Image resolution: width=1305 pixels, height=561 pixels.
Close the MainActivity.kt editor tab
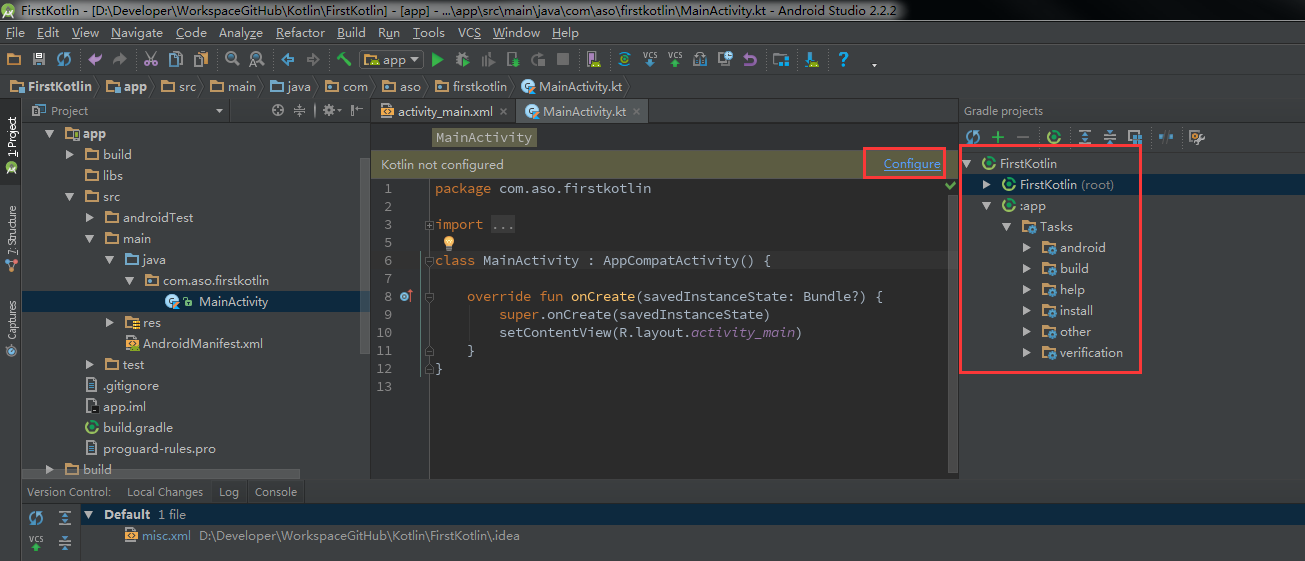637,112
